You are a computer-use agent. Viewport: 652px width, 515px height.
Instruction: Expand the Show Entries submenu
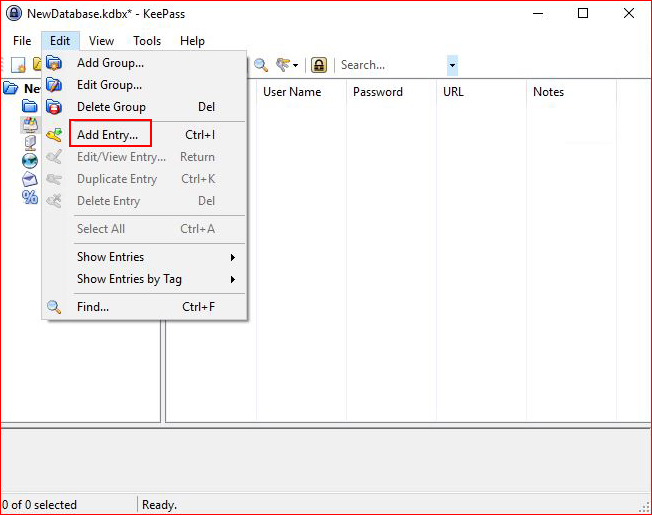coord(144,257)
